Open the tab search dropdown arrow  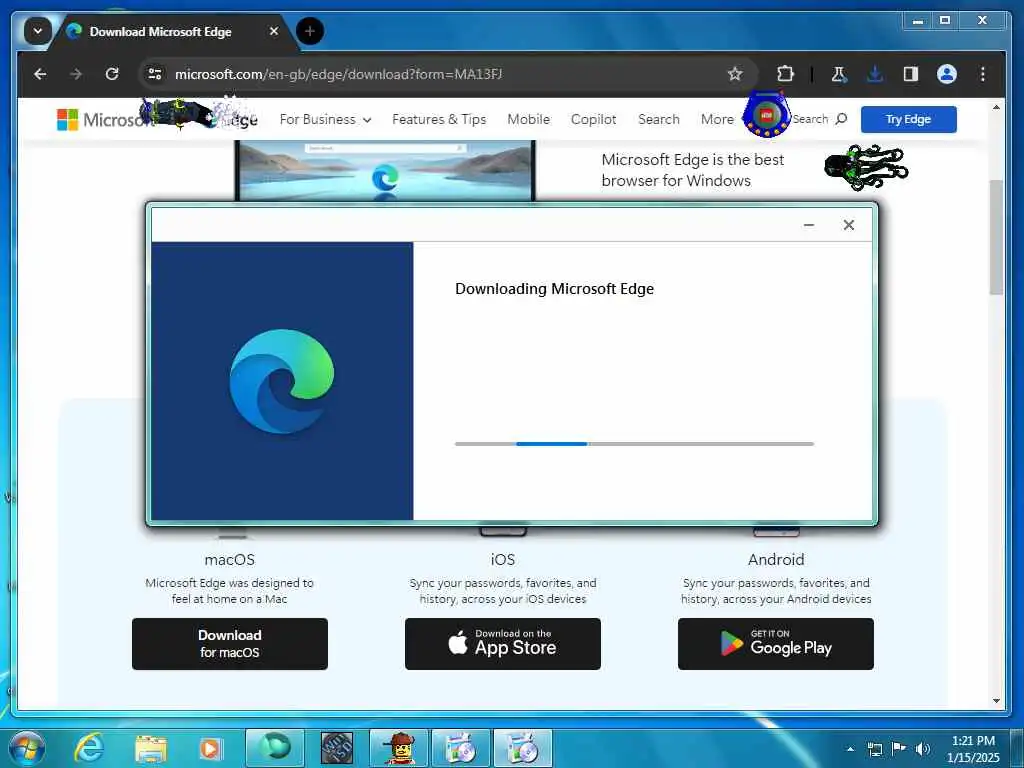tap(38, 31)
